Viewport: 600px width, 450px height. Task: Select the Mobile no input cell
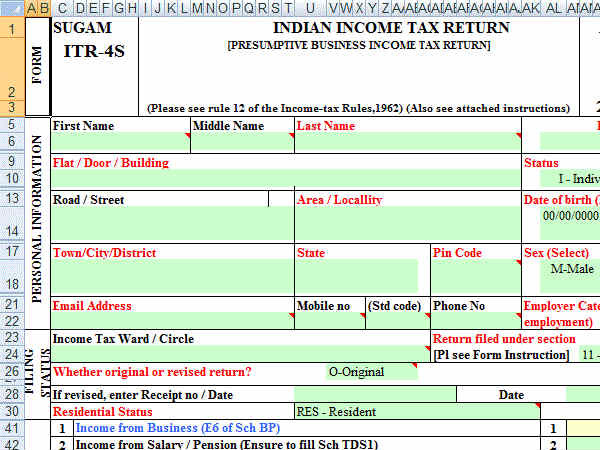click(x=328, y=321)
